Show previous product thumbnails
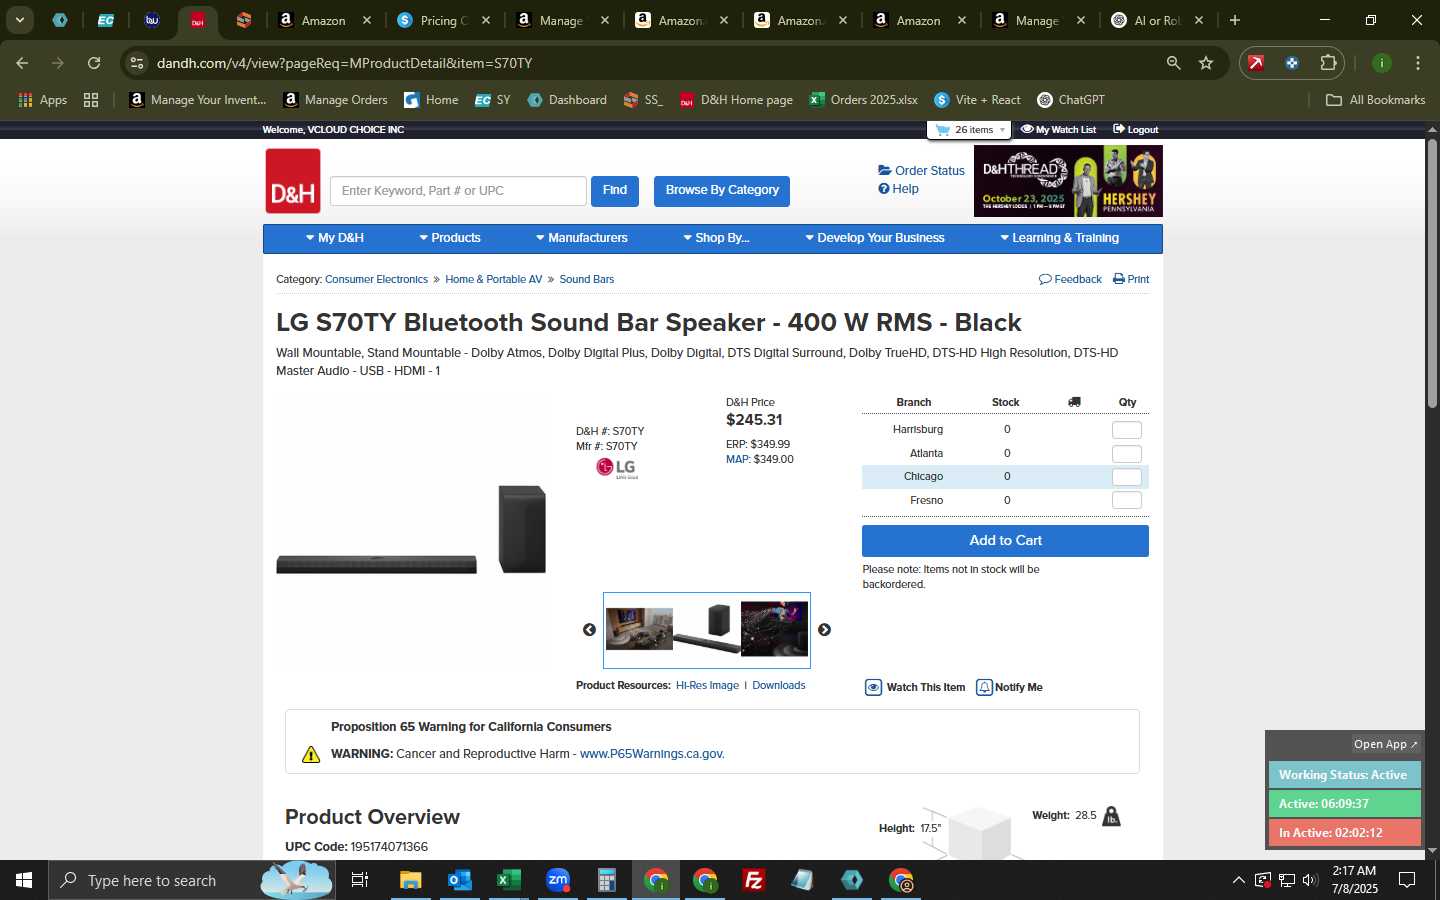The height and width of the screenshot is (900, 1440). [589, 630]
